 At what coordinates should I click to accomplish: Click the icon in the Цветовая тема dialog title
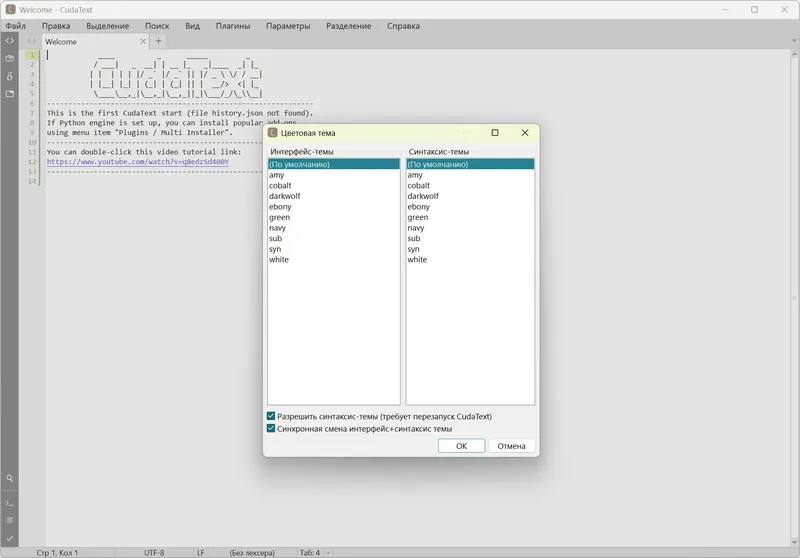(x=272, y=133)
